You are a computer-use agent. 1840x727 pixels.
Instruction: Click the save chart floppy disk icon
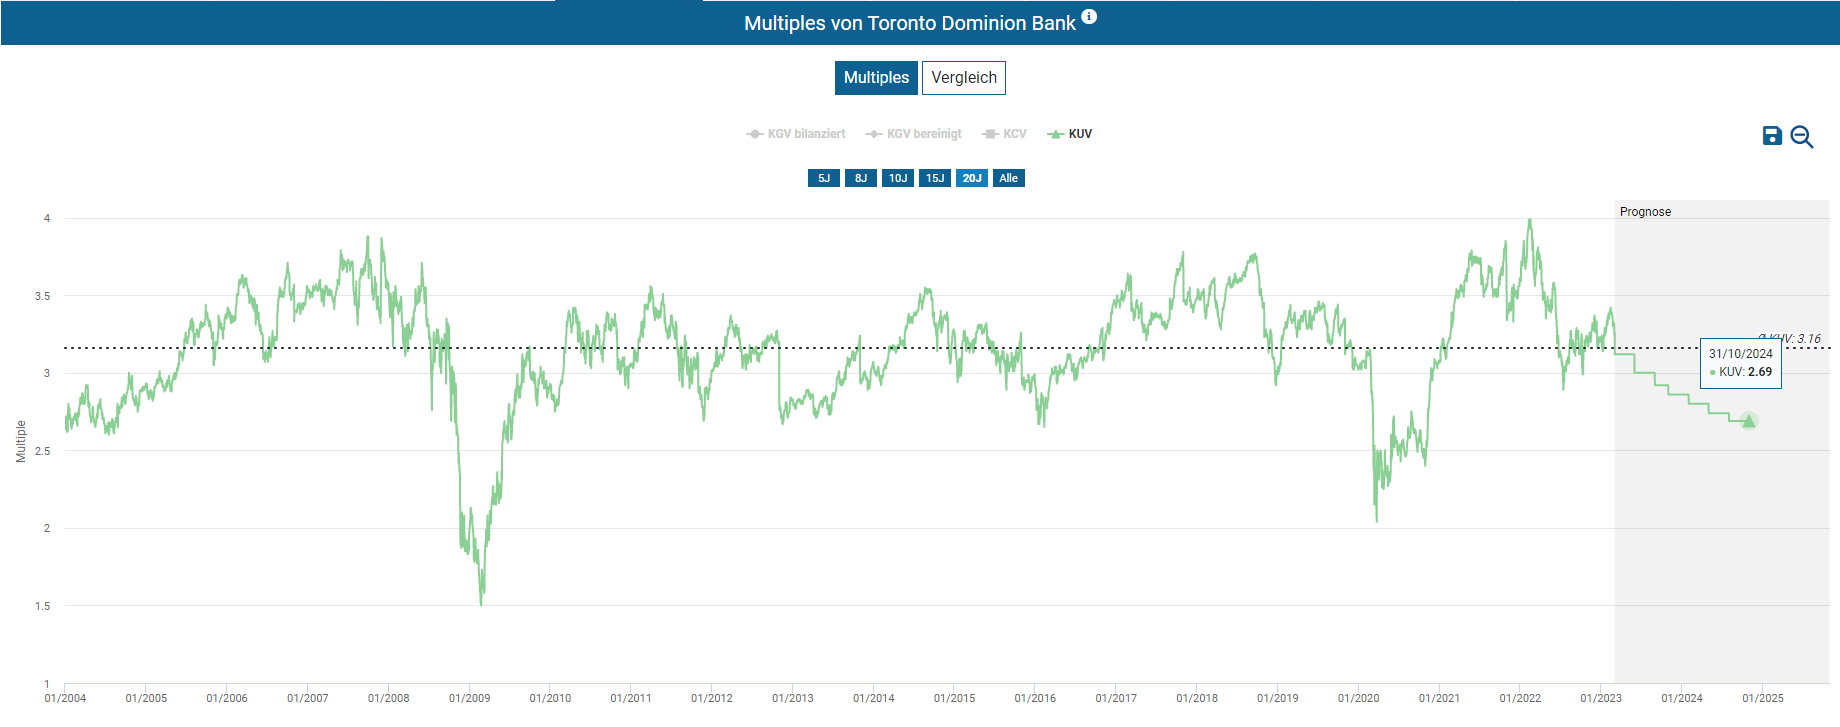point(1771,136)
